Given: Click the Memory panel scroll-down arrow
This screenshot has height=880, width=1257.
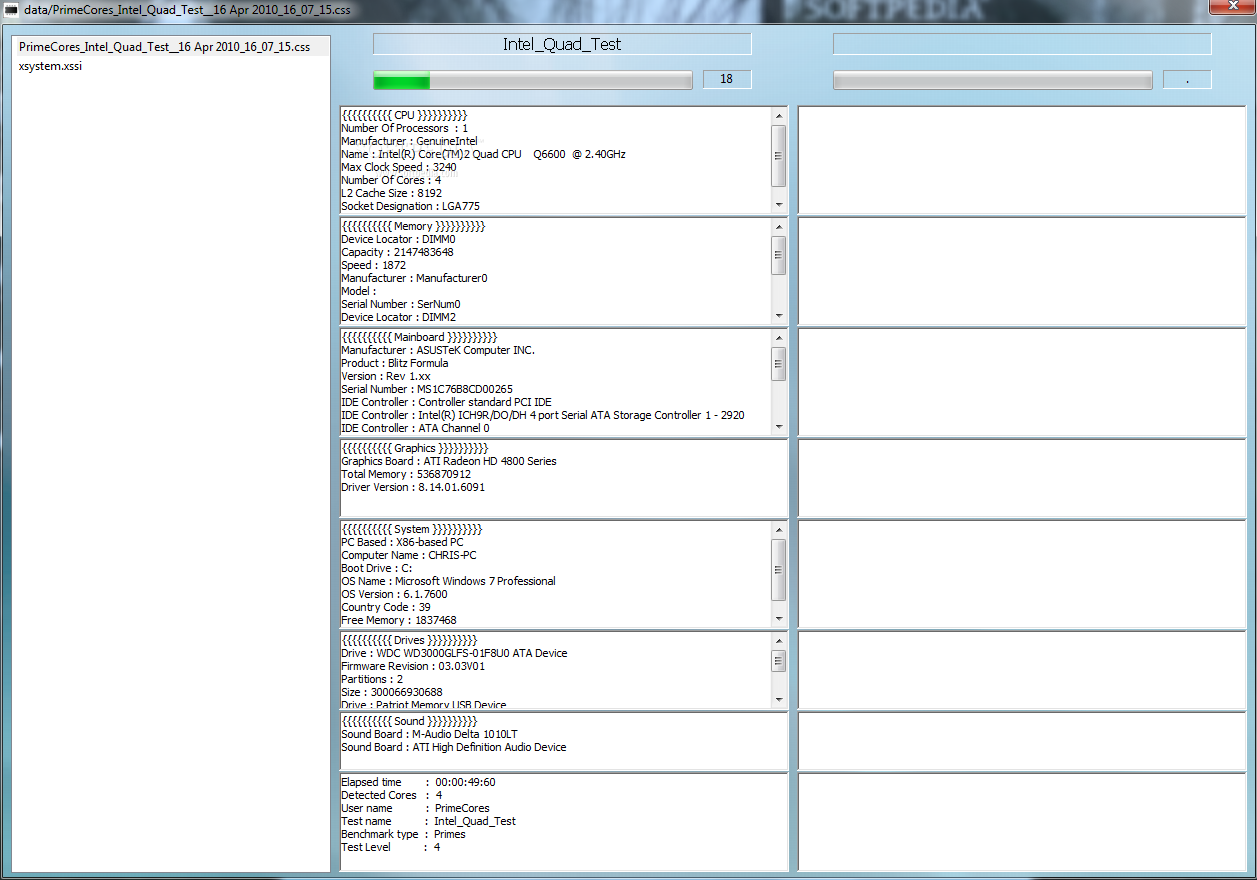Looking at the screenshot, I should [779, 316].
